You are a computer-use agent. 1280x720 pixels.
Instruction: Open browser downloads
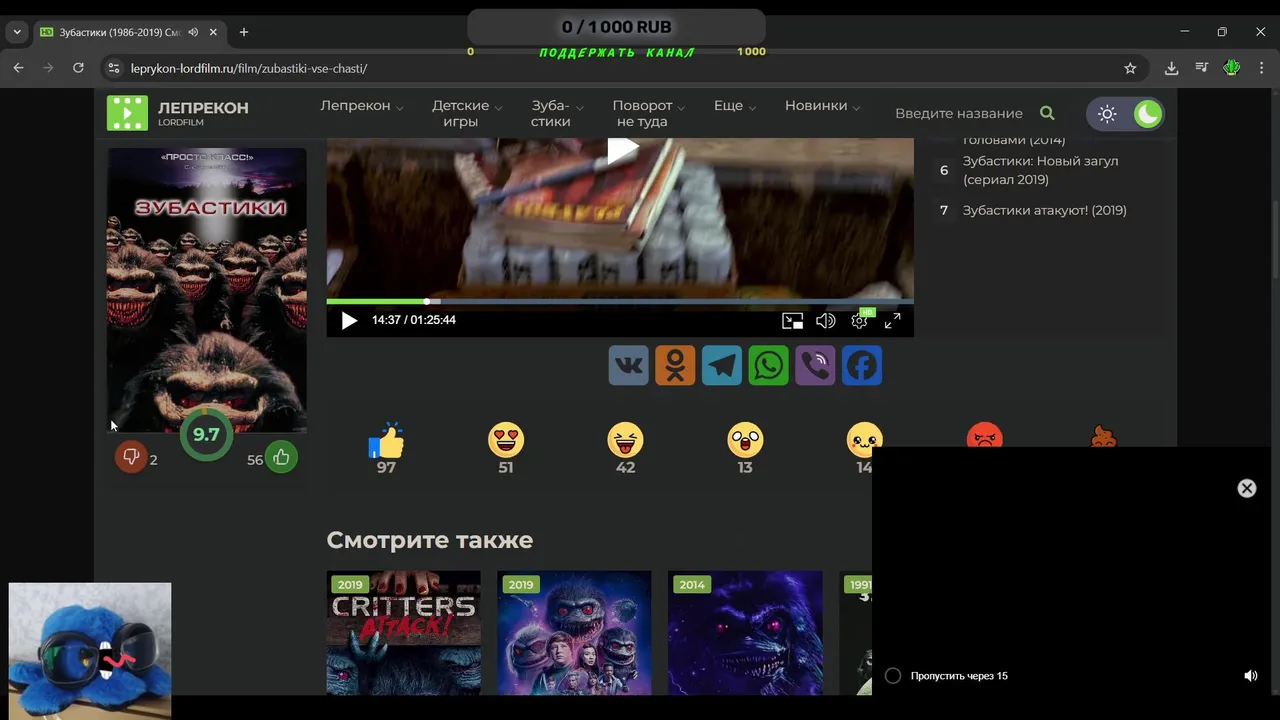1171,68
